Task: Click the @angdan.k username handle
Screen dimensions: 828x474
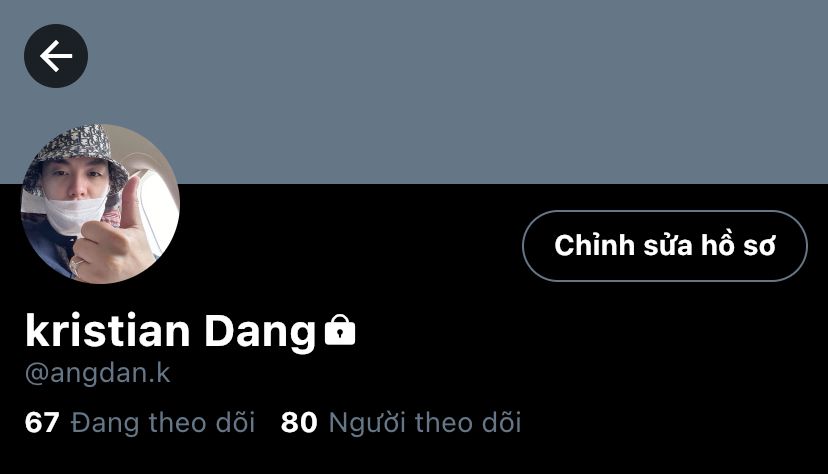Action: click(x=98, y=373)
